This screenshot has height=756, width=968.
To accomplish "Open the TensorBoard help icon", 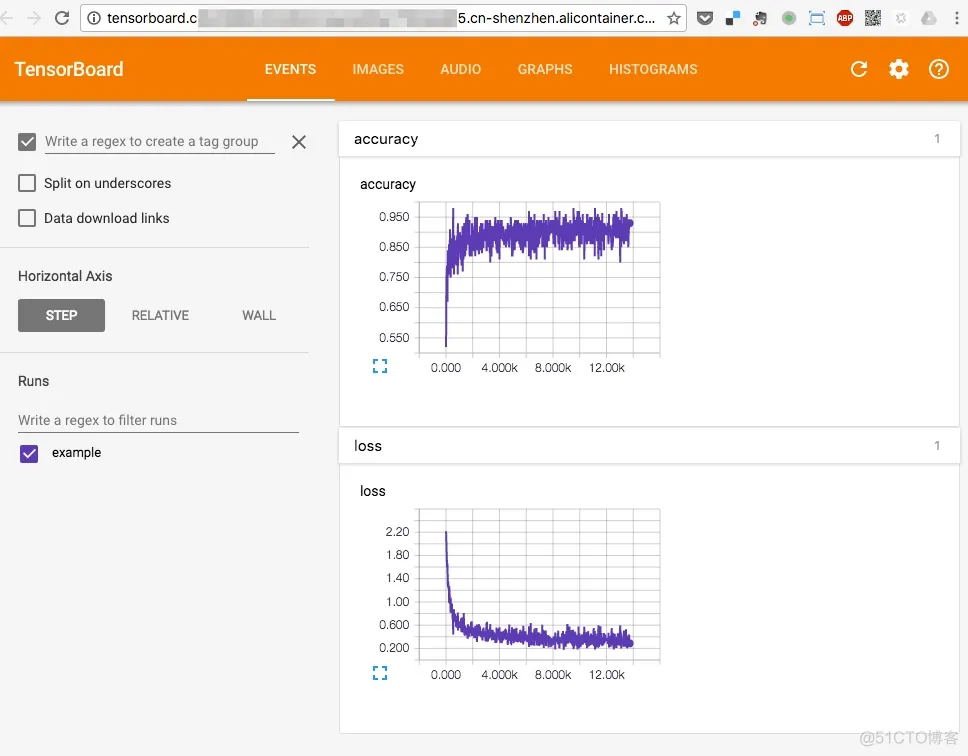I will click(x=939, y=69).
